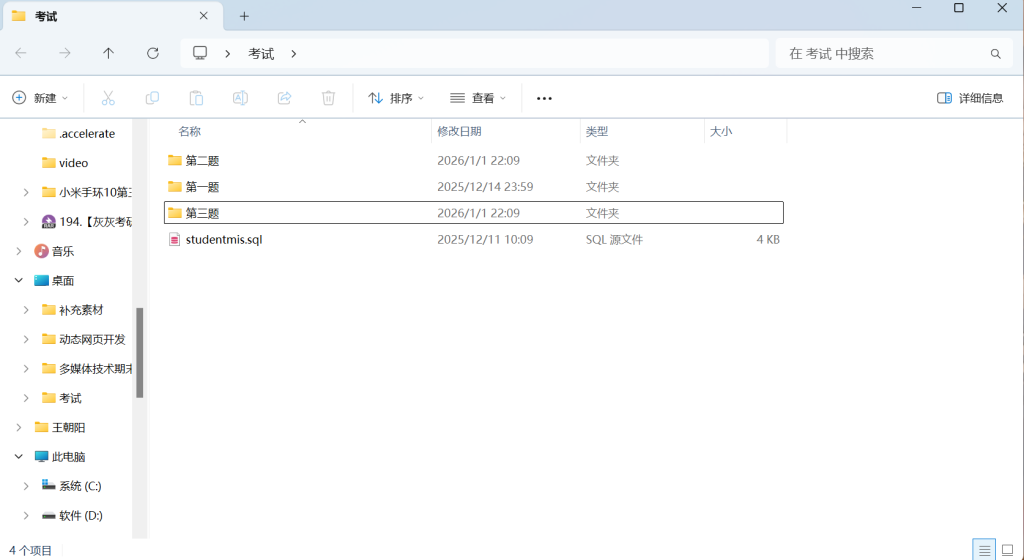The image size is (1024, 560).
Task: Expand the 音乐 folder in sidebar
Action: click(x=19, y=251)
